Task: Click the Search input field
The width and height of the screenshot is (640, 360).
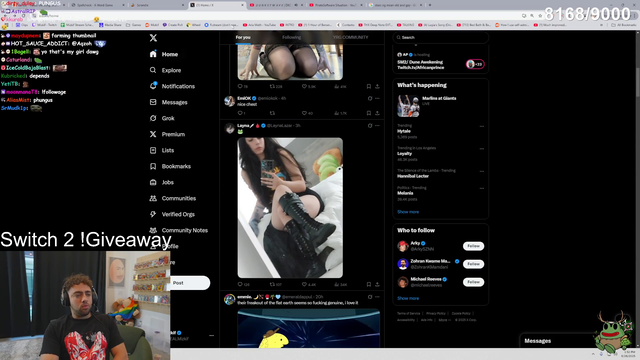Action: pyautogui.click(x=440, y=37)
